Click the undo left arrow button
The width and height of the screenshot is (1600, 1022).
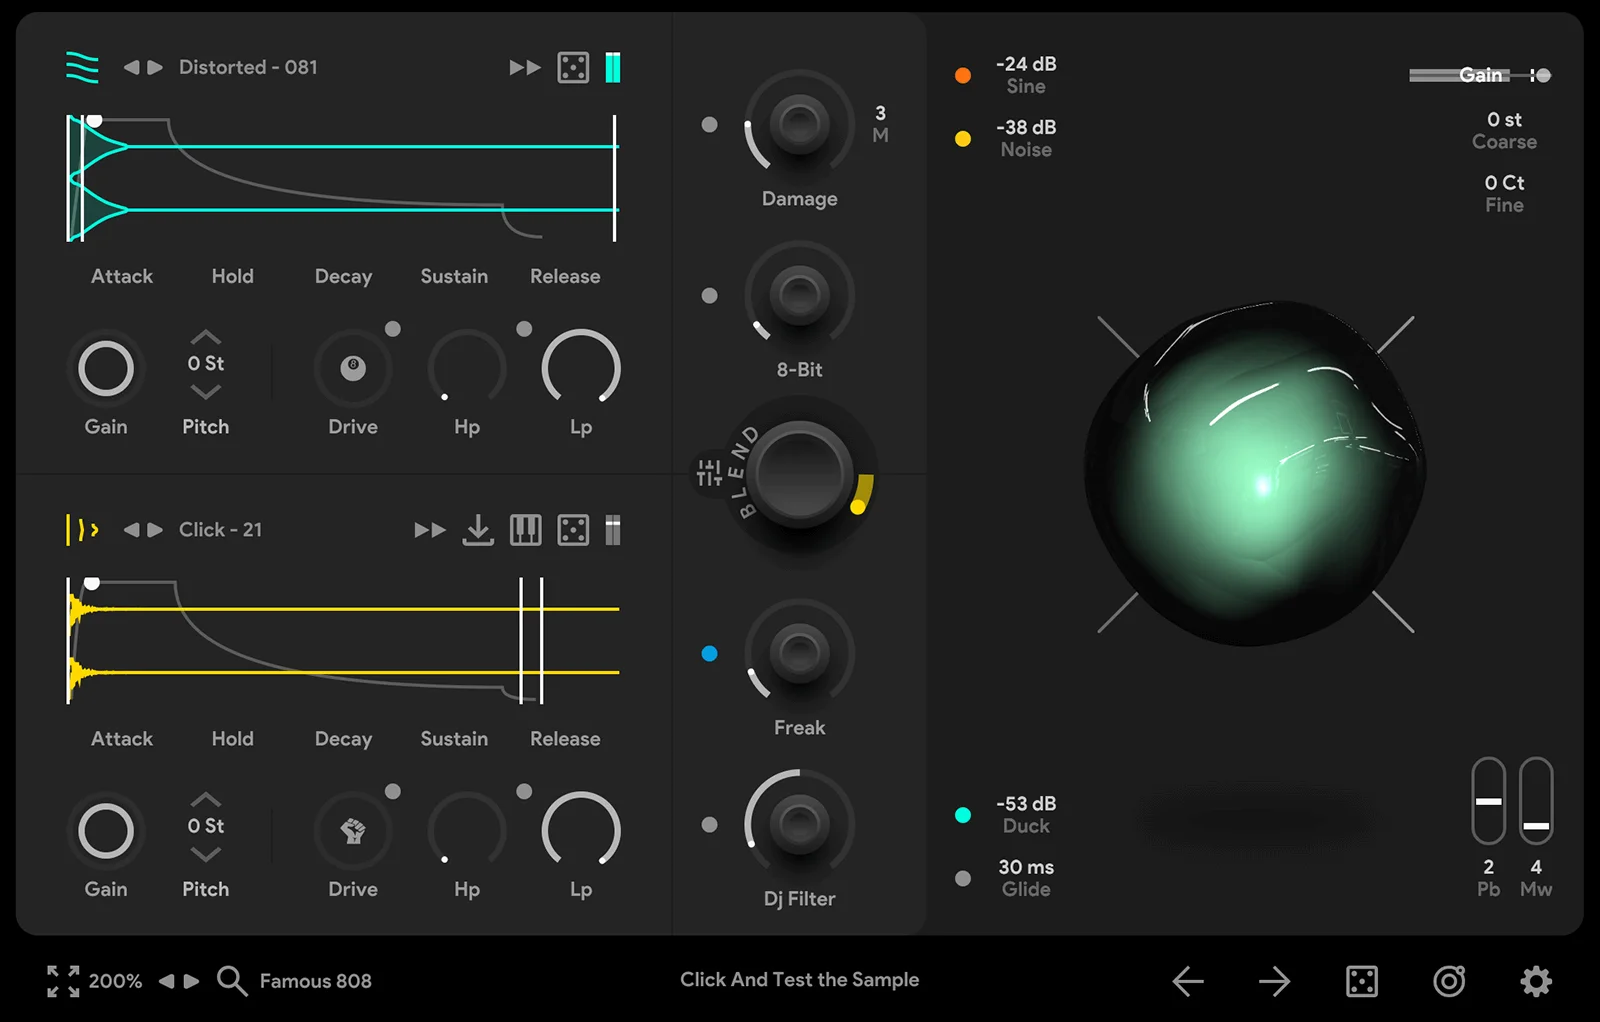1188,981
